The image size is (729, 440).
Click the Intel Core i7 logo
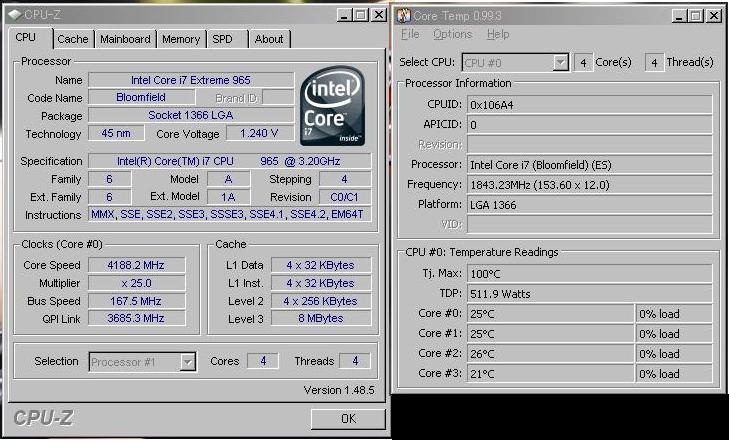332,106
